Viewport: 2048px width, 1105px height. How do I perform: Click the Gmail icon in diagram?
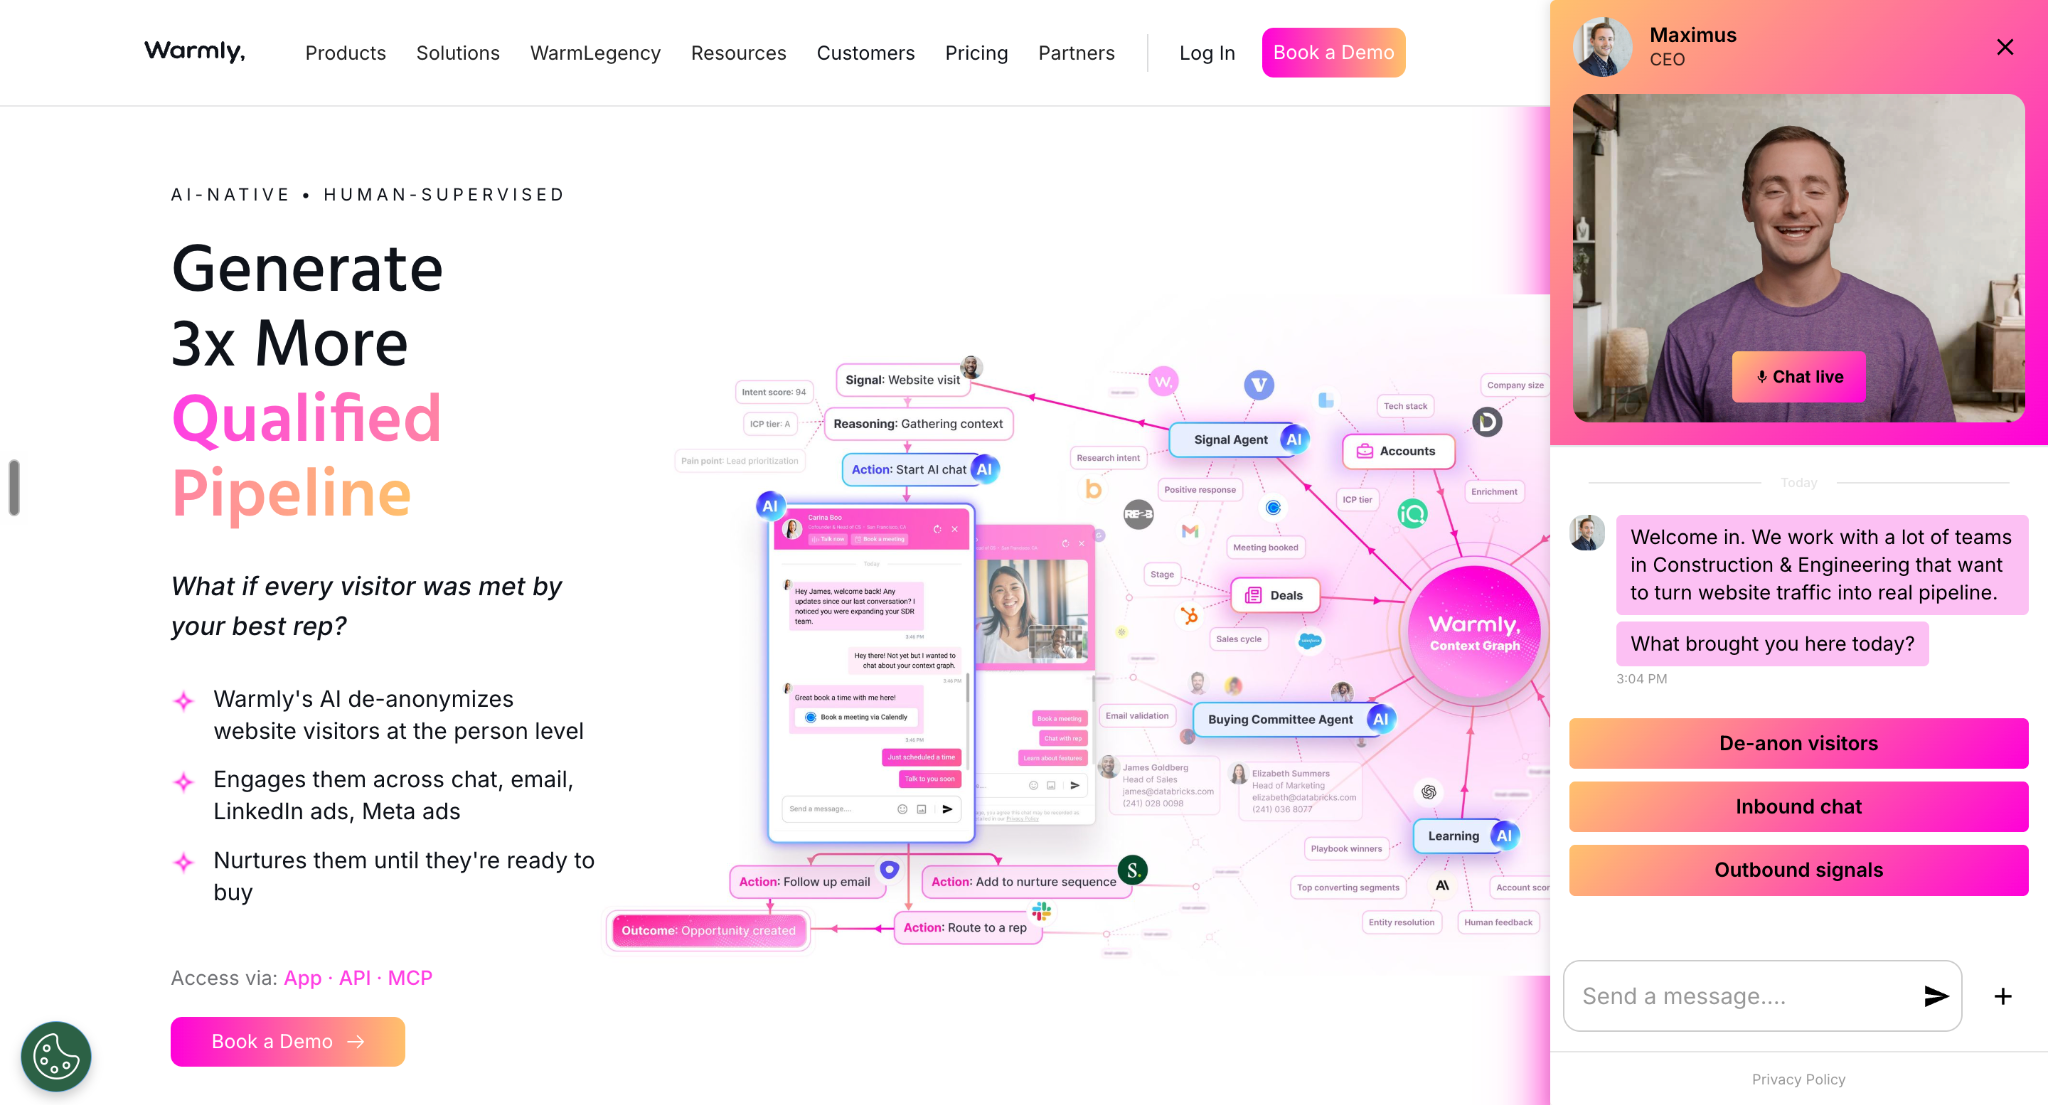[1190, 531]
